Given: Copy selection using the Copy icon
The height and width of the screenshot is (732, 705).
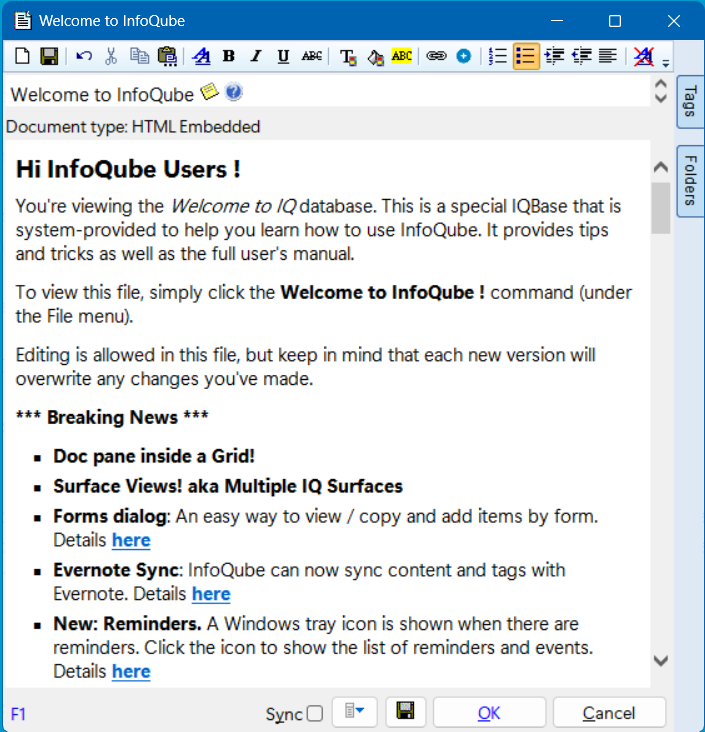Looking at the screenshot, I should (x=139, y=56).
